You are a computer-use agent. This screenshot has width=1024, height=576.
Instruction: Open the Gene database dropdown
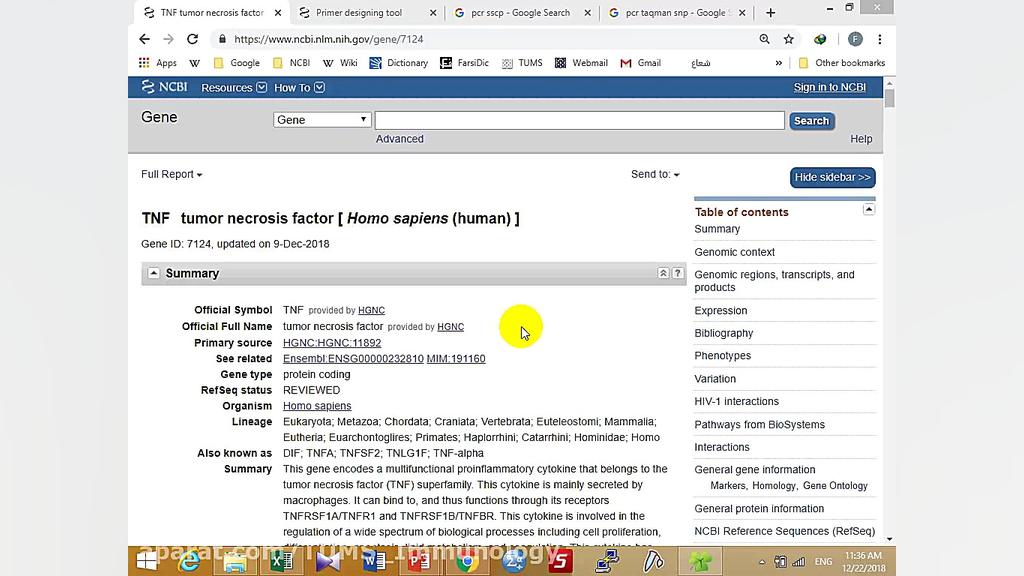(x=322, y=120)
